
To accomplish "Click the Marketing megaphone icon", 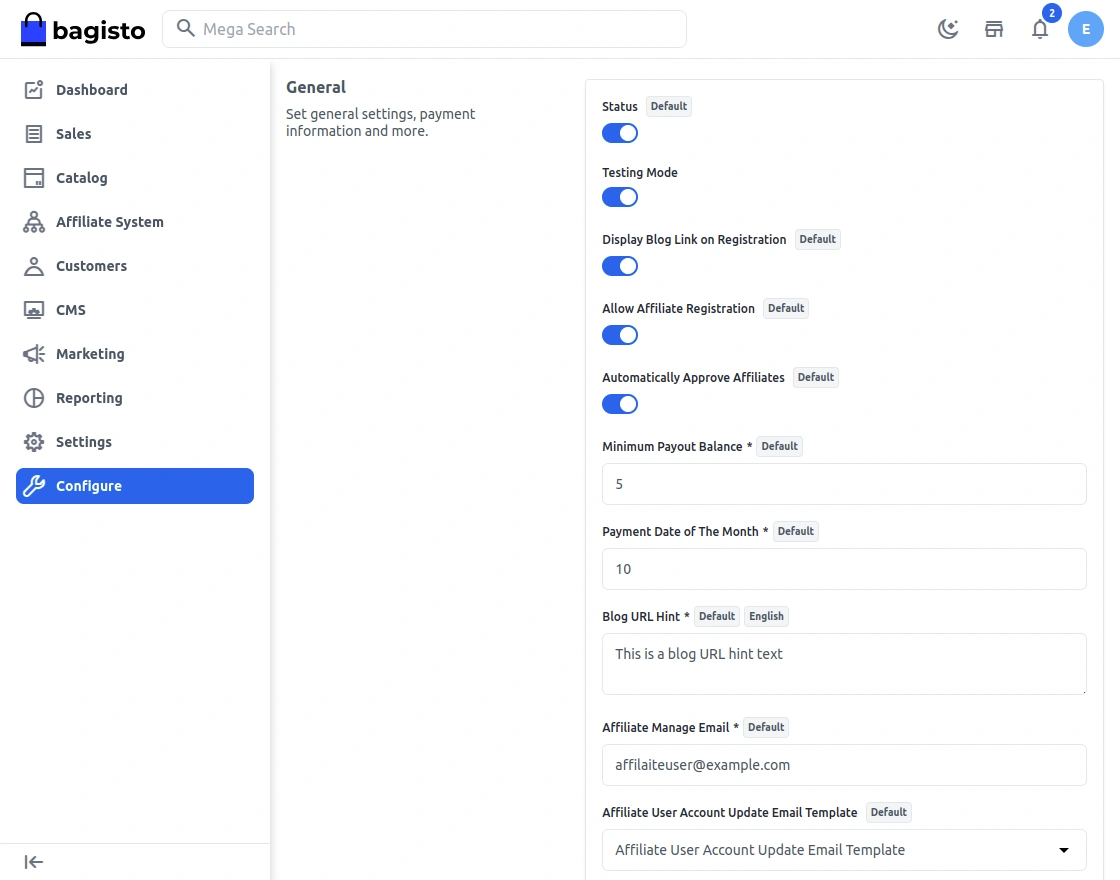I will click(34, 354).
